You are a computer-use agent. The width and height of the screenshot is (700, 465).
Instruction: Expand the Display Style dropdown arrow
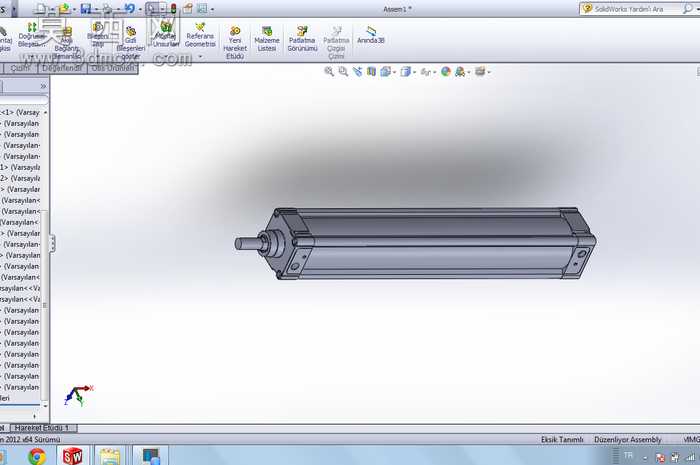(x=414, y=72)
